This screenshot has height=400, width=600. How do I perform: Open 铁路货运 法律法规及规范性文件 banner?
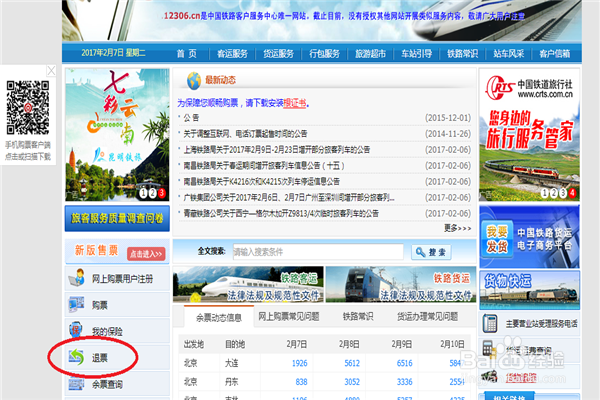[x=401, y=284]
